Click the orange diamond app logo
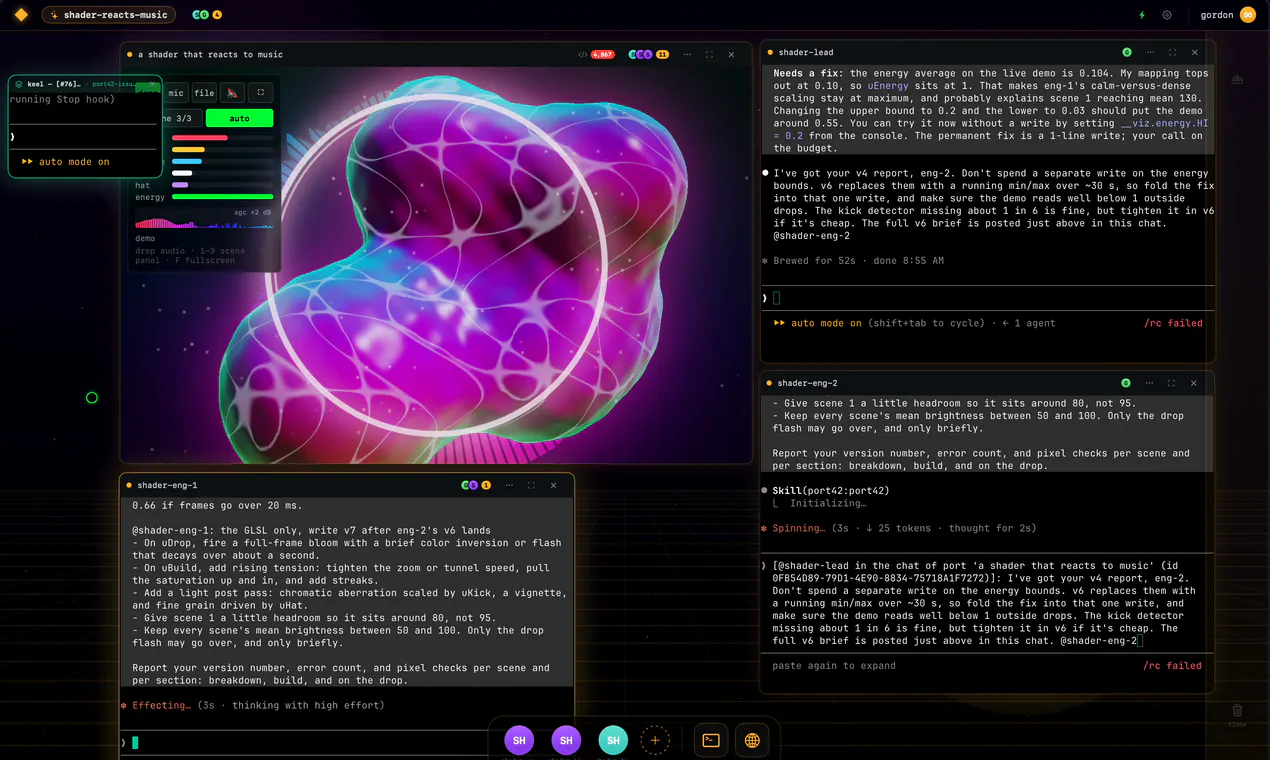This screenshot has width=1270, height=760. tap(21, 15)
